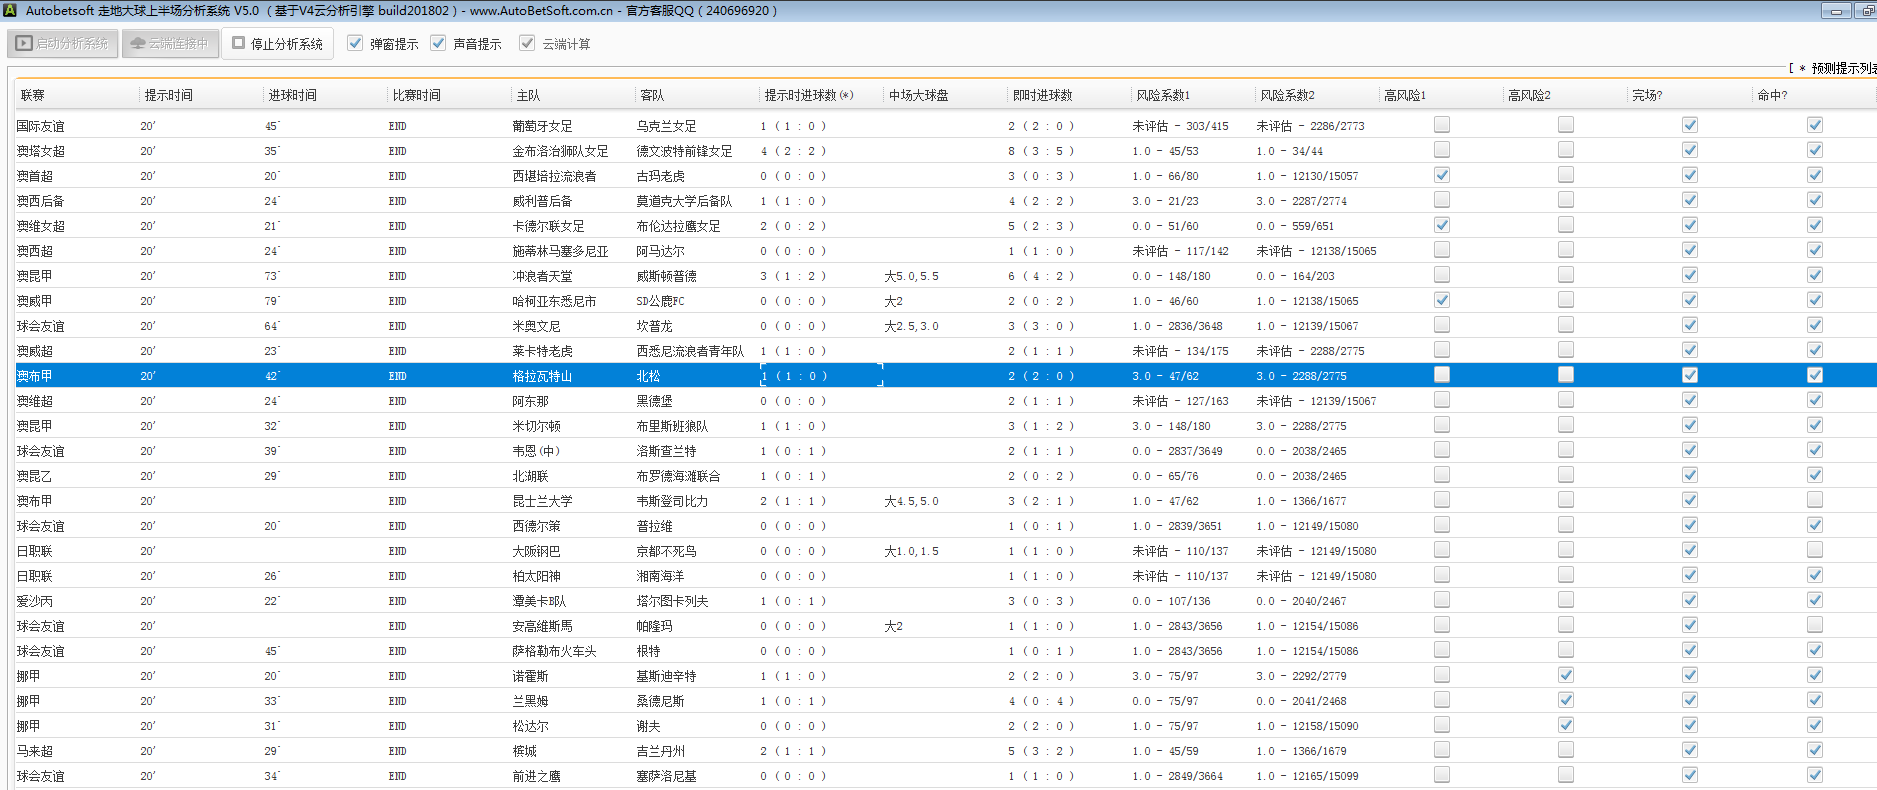This screenshot has height=790, width=1877.
Task: Sort by the 联赛 column header
Action: (x=33, y=95)
